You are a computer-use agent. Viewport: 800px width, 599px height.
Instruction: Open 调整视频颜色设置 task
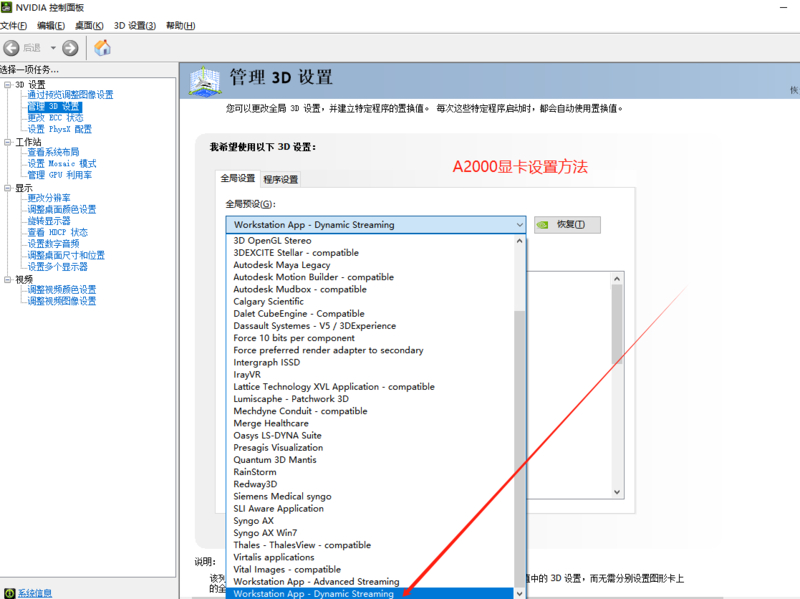pyautogui.click(x=62, y=290)
